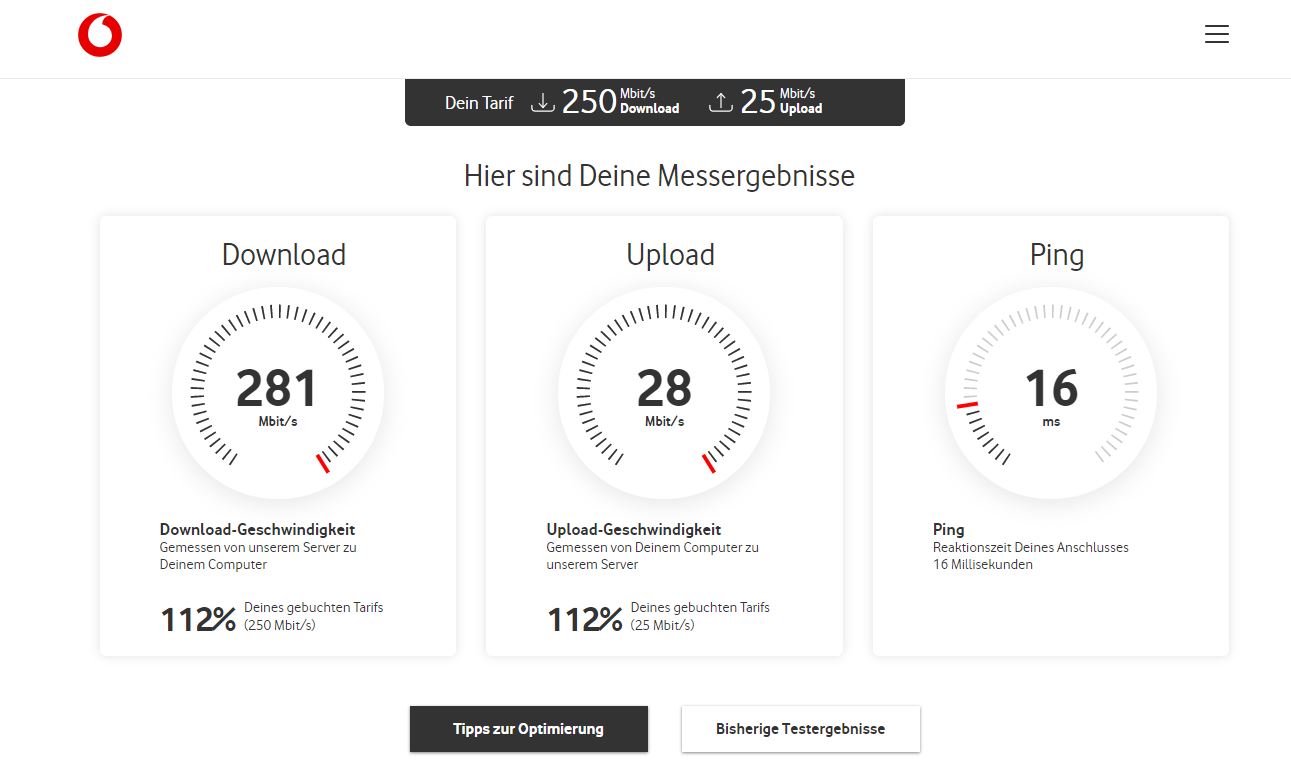The image size is (1291, 784).
Task: Click the Vodafone logo
Action: [101, 33]
